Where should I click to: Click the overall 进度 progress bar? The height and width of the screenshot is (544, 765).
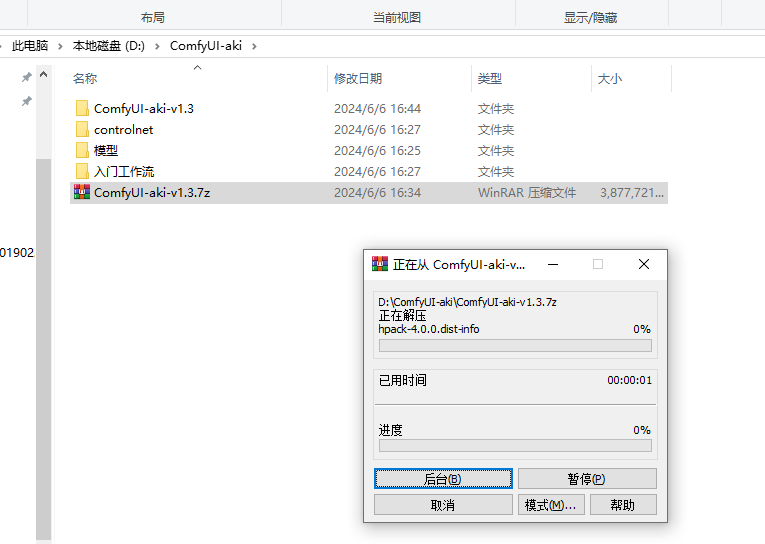[515, 445]
